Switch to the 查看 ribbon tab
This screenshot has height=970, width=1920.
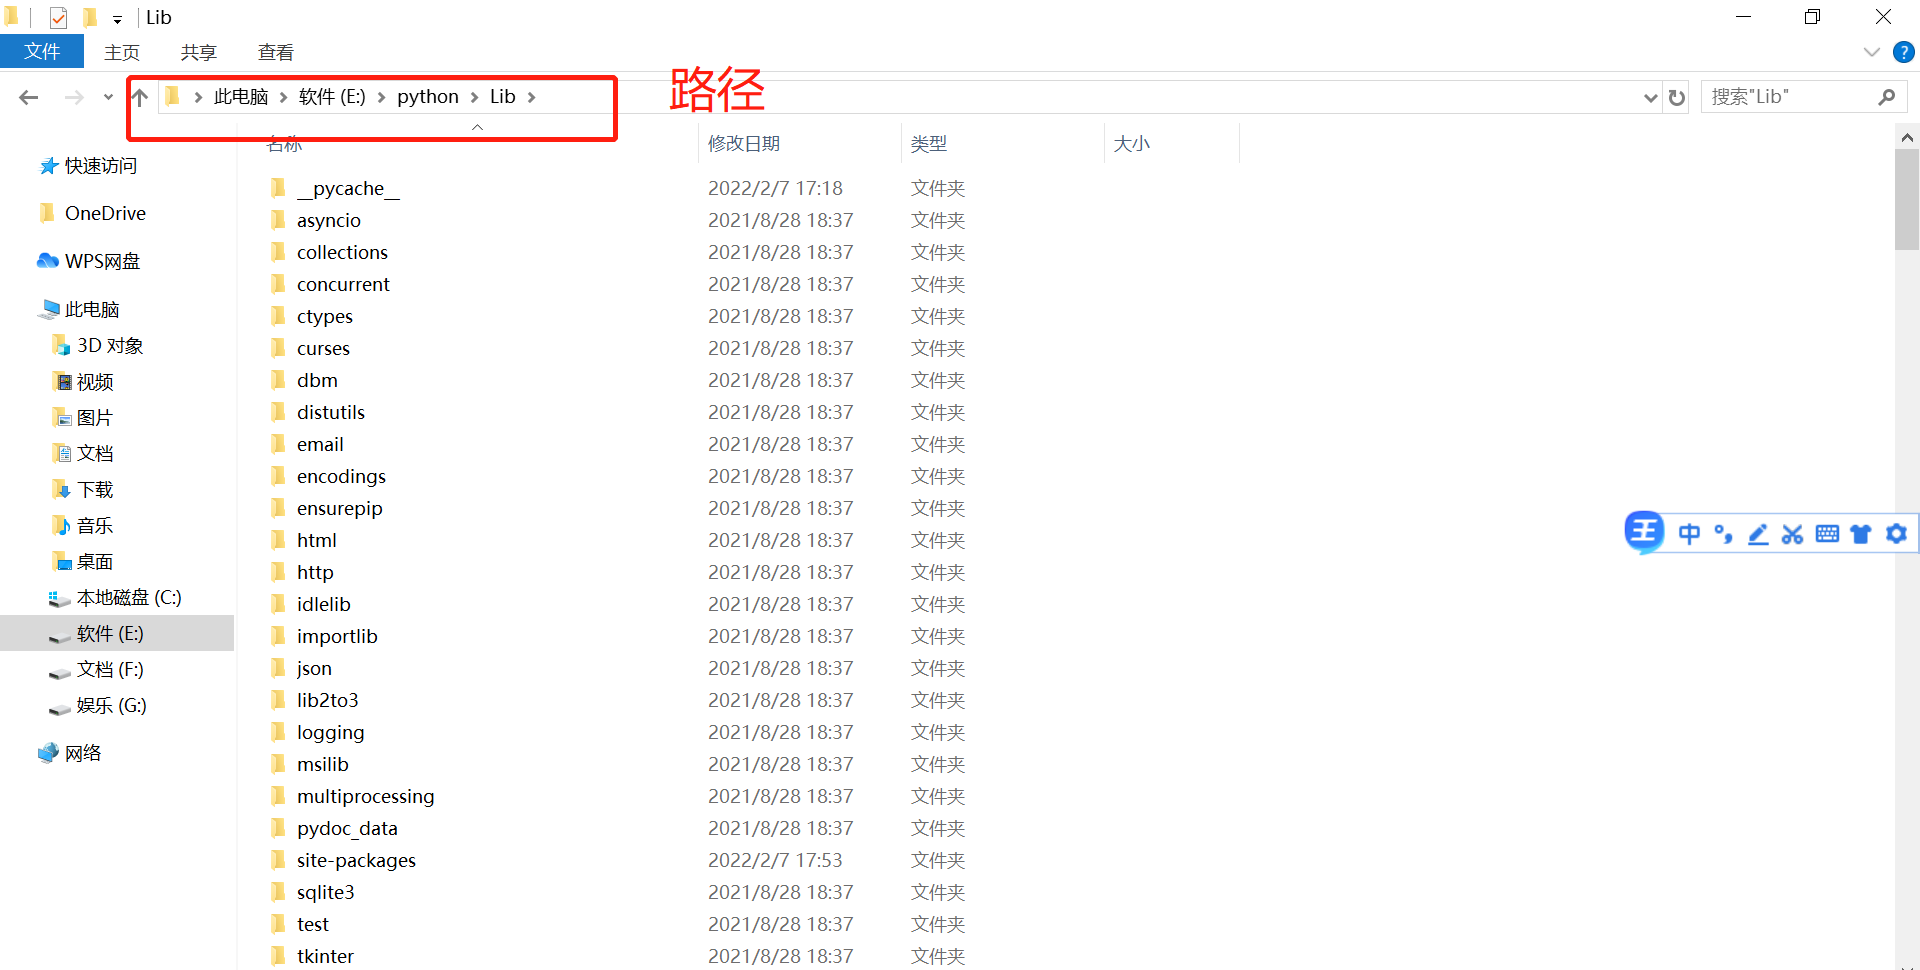tap(276, 52)
